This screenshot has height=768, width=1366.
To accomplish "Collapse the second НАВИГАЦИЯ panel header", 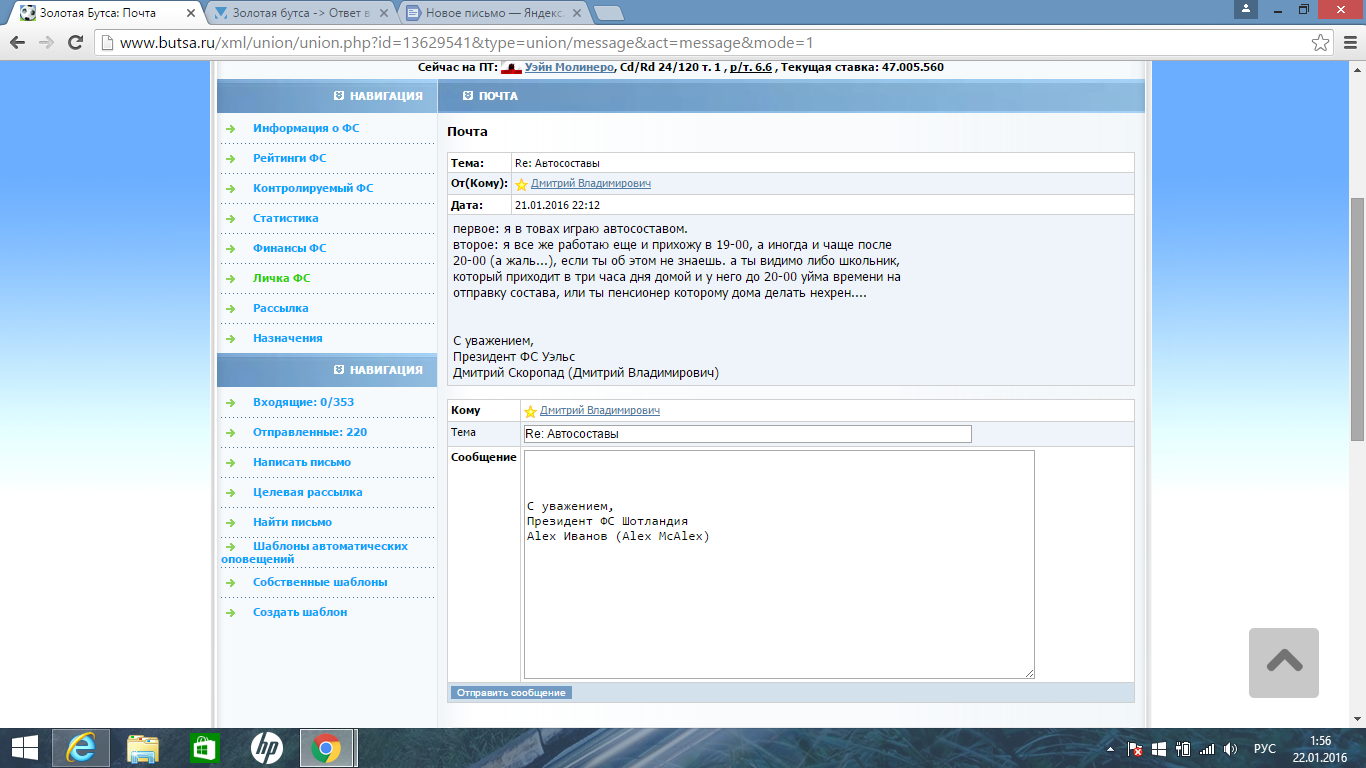I will click(x=378, y=370).
